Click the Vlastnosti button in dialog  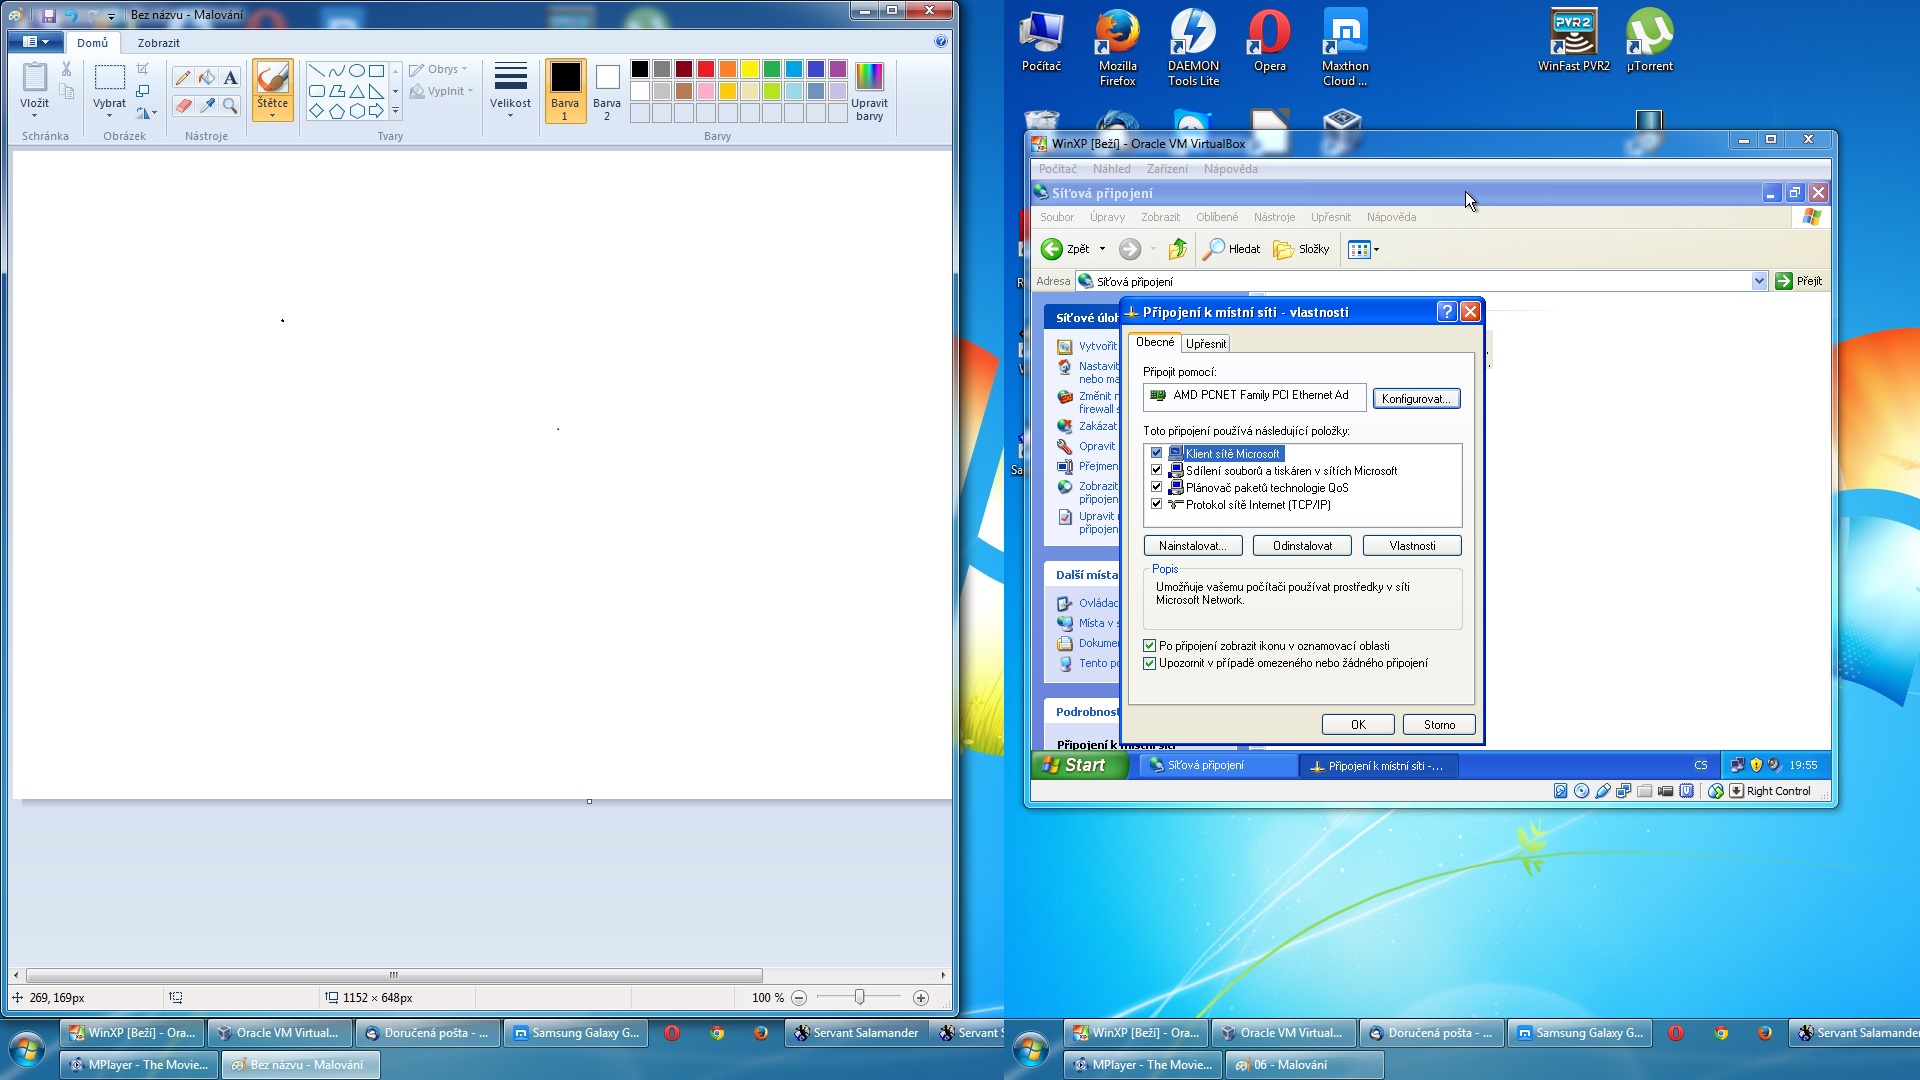(1412, 546)
